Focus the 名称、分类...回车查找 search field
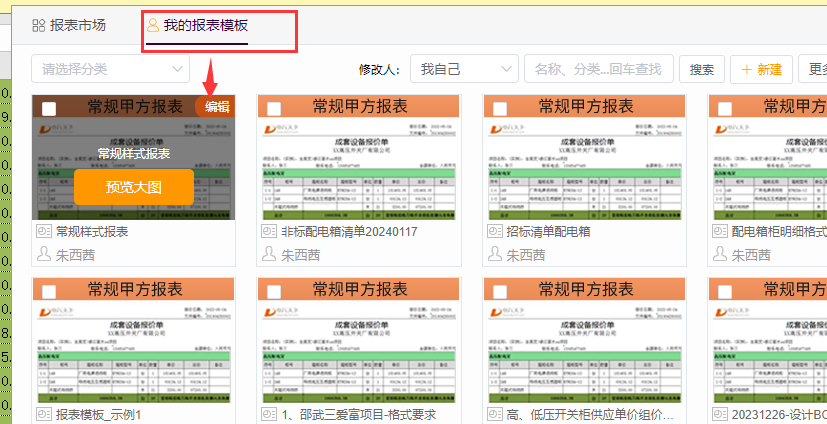 point(599,69)
